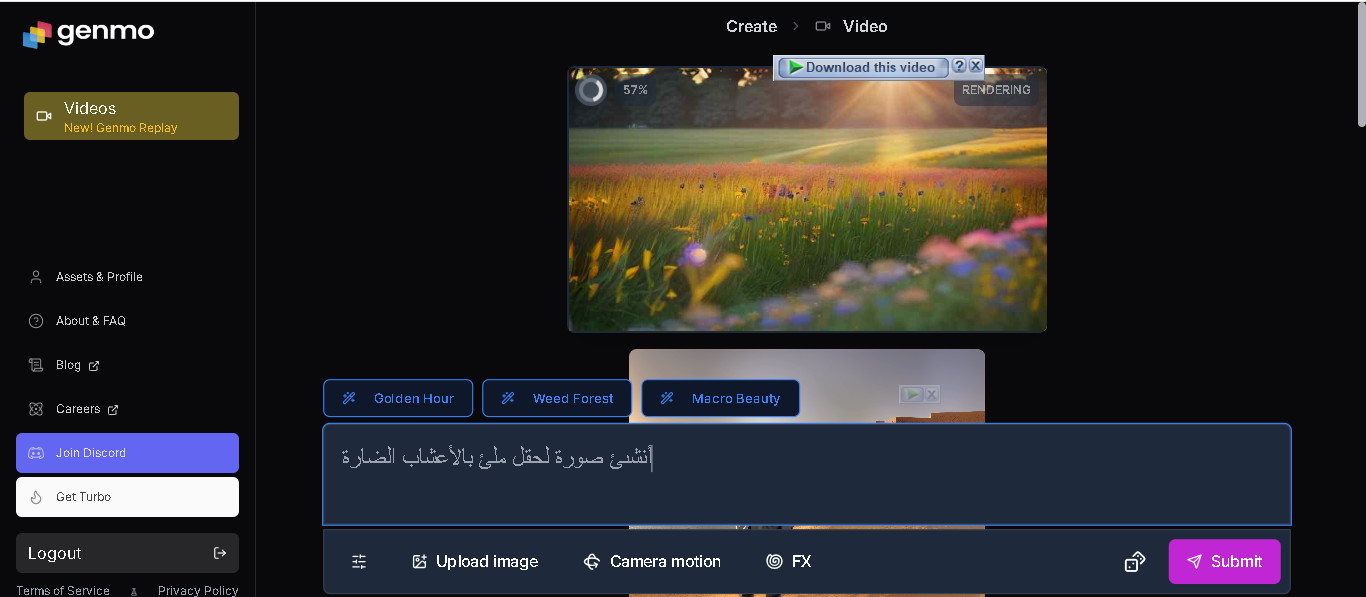Click the flame icon in Get Turbo
Image resolution: width=1366 pixels, height=597 pixels.
36,497
